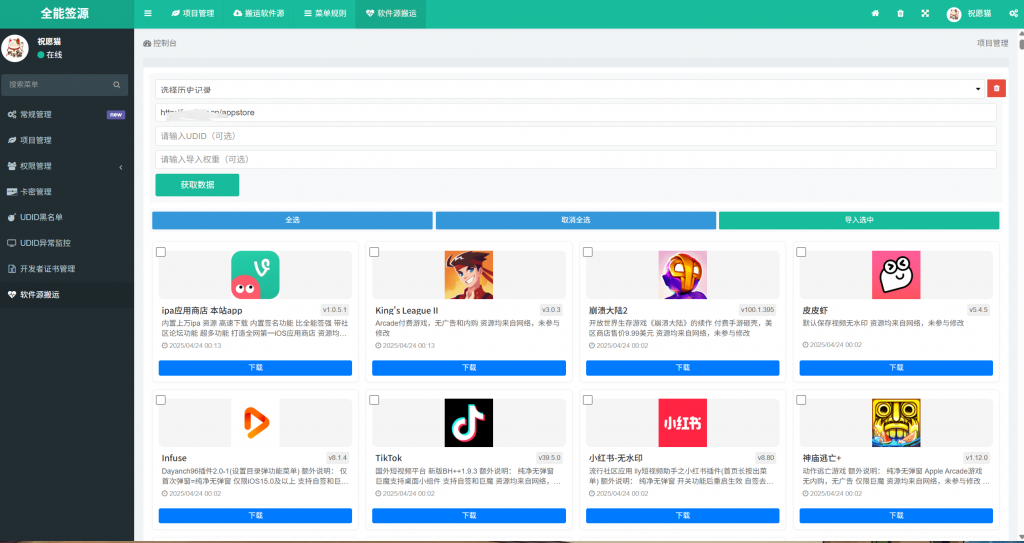The height and width of the screenshot is (543, 1024).
Task: Open the 搬运软件源 top tab
Action: [259, 13]
